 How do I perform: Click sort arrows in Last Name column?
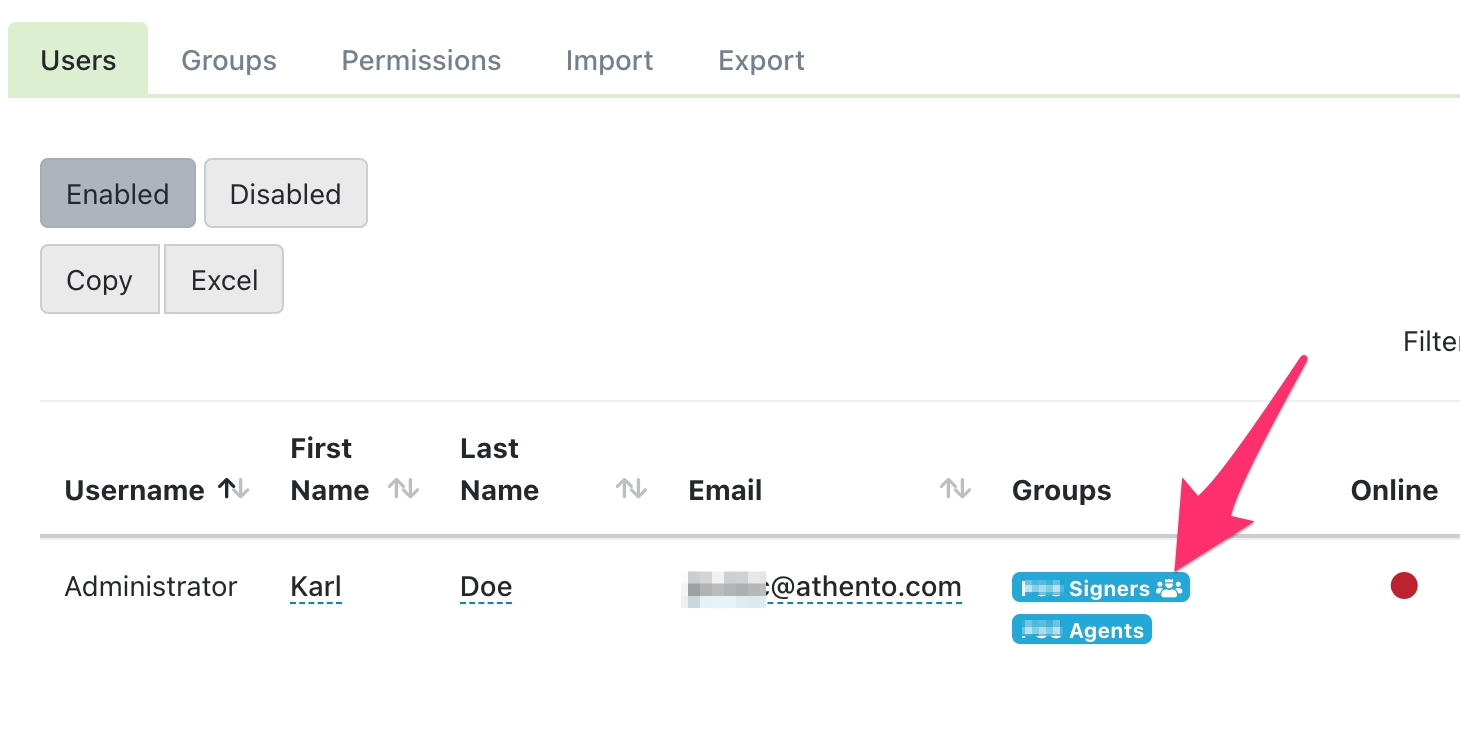[x=631, y=489]
